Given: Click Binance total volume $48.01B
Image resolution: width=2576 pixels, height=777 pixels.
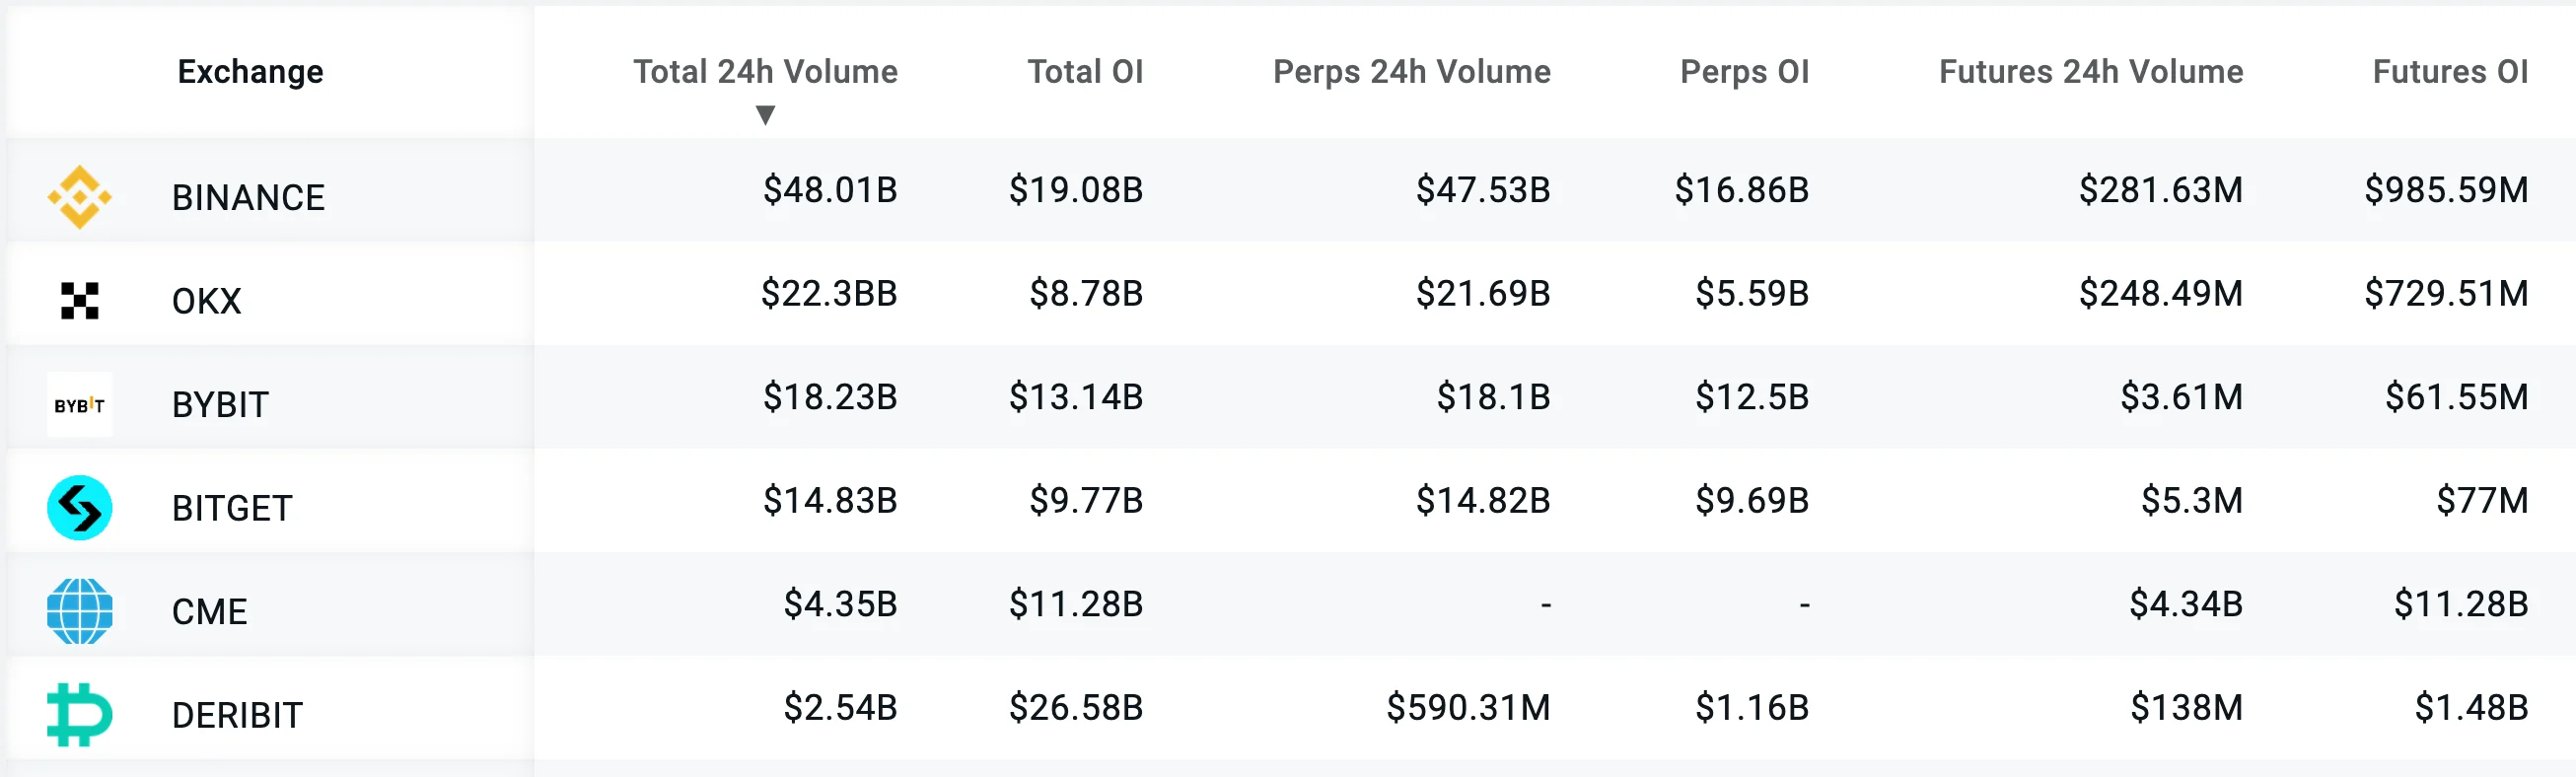Looking at the screenshot, I should [x=830, y=190].
